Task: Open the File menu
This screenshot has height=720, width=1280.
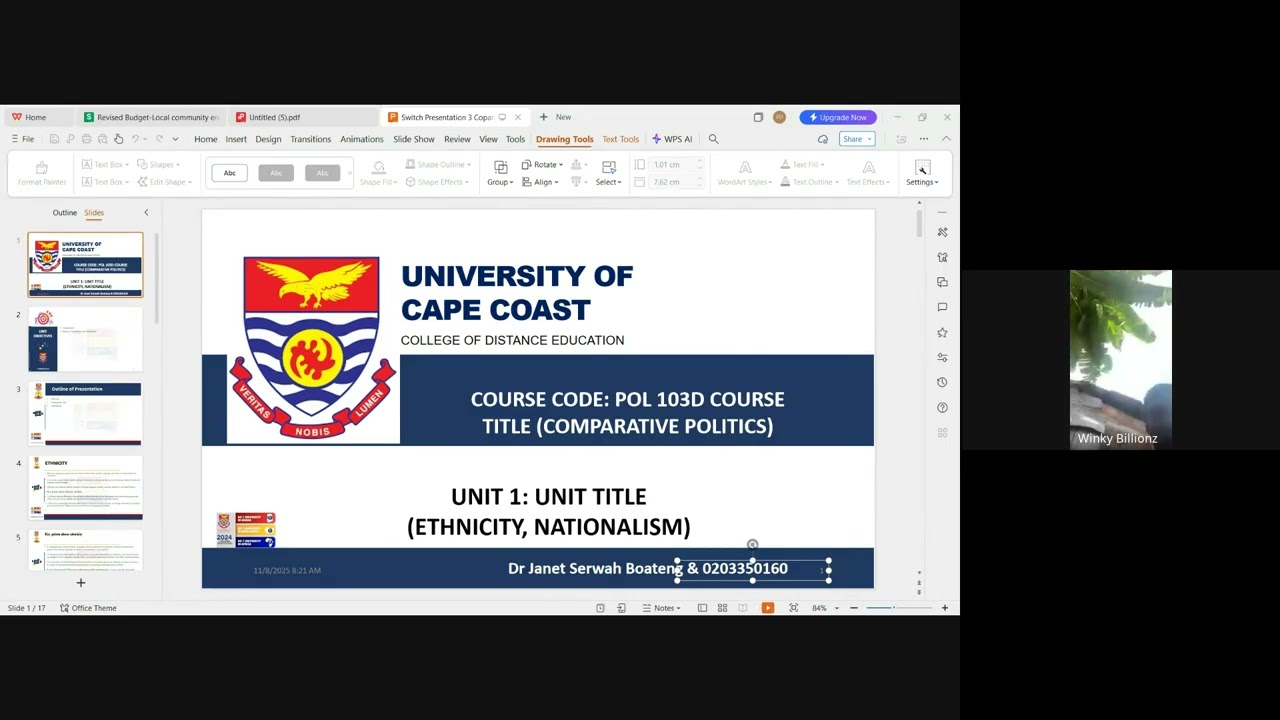Action: click(22, 139)
